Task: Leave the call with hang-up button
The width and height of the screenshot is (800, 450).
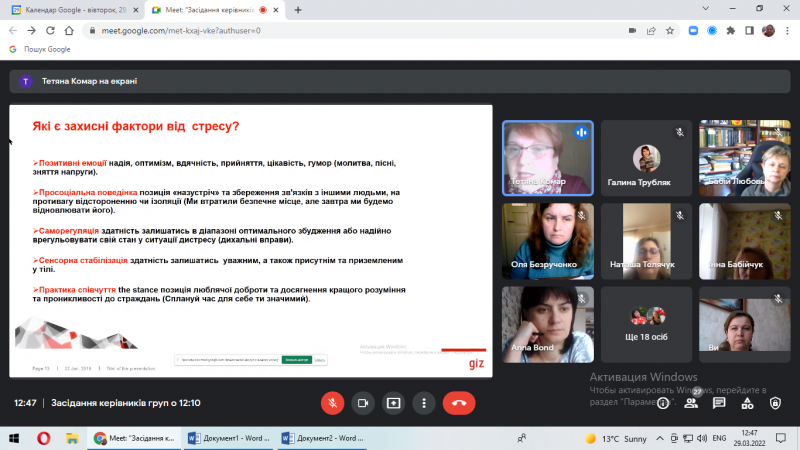Action: point(459,403)
